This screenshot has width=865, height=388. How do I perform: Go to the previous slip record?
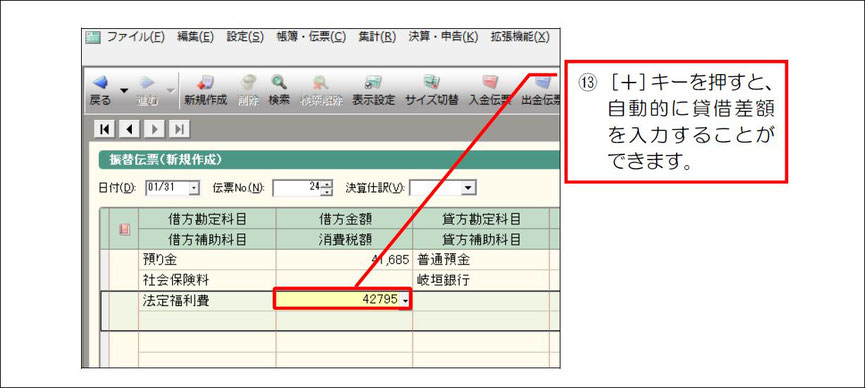click(x=129, y=130)
